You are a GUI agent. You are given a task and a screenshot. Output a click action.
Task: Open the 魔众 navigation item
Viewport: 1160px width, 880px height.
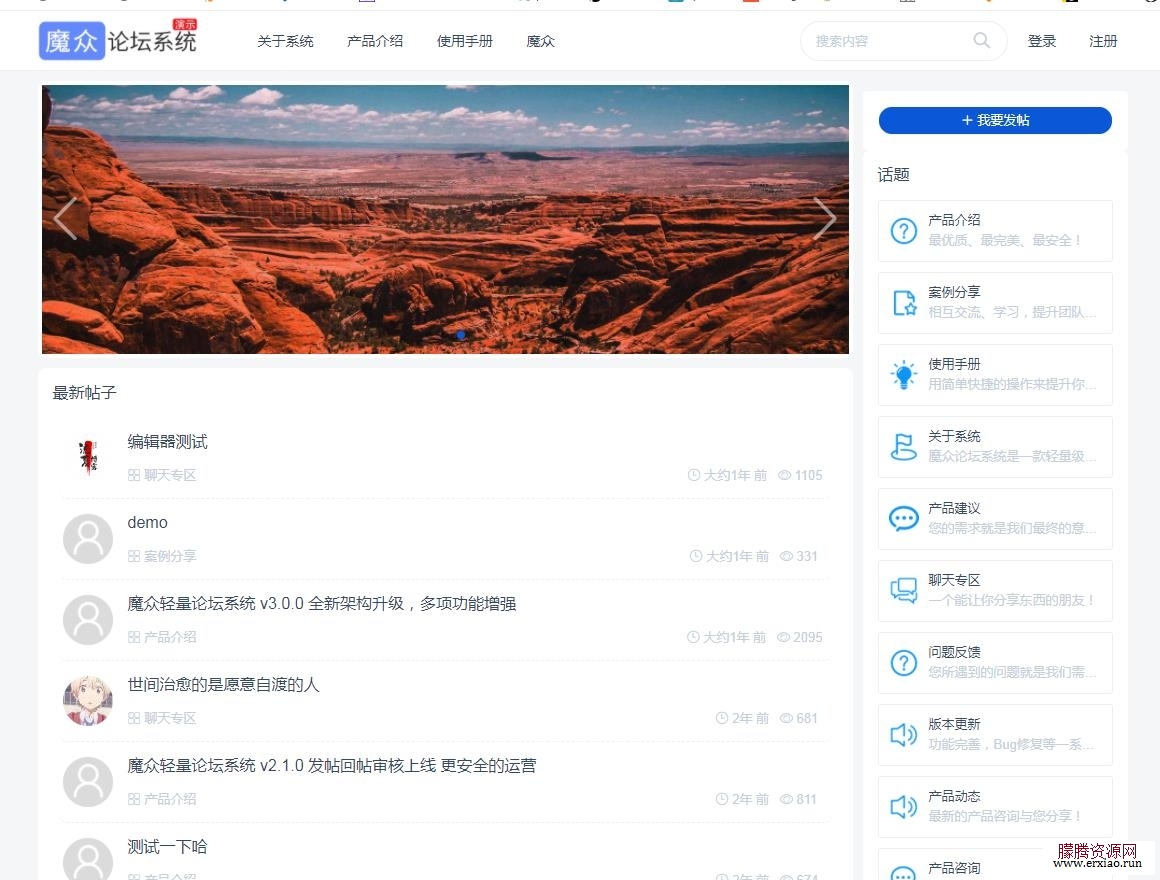[x=540, y=41]
